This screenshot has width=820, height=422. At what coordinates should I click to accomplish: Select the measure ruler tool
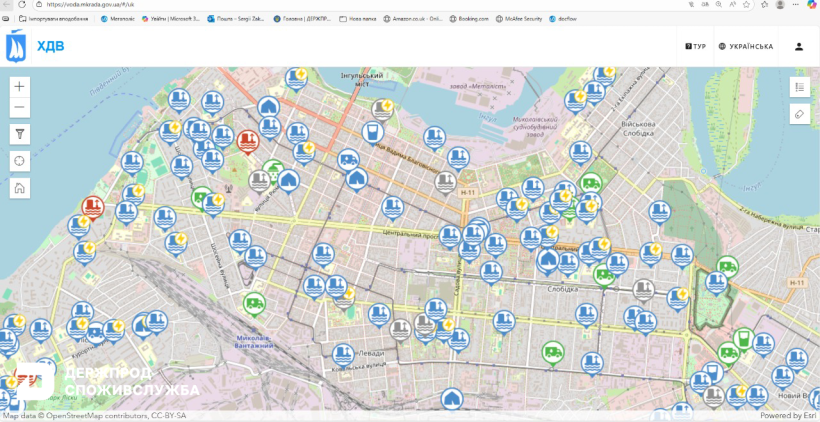click(799, 114)
